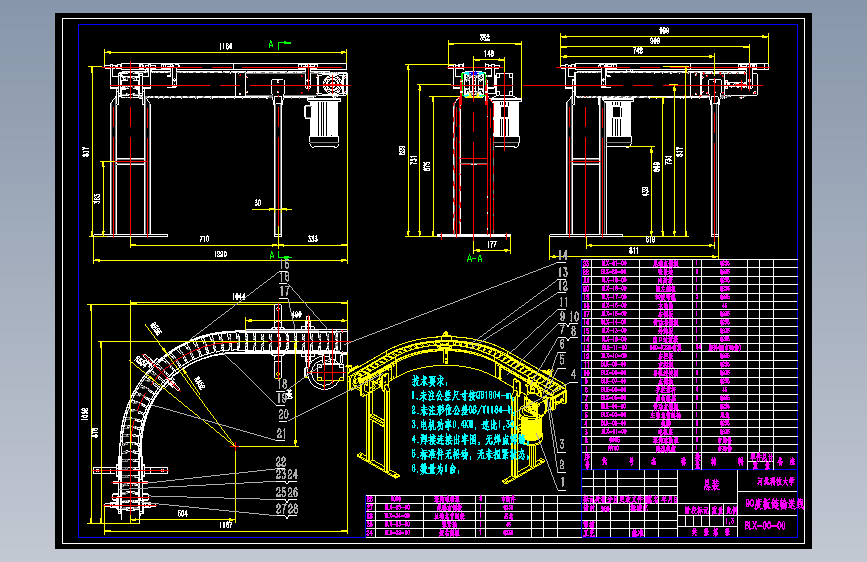Click the 总装 title in the title block

tap(712, 485)
